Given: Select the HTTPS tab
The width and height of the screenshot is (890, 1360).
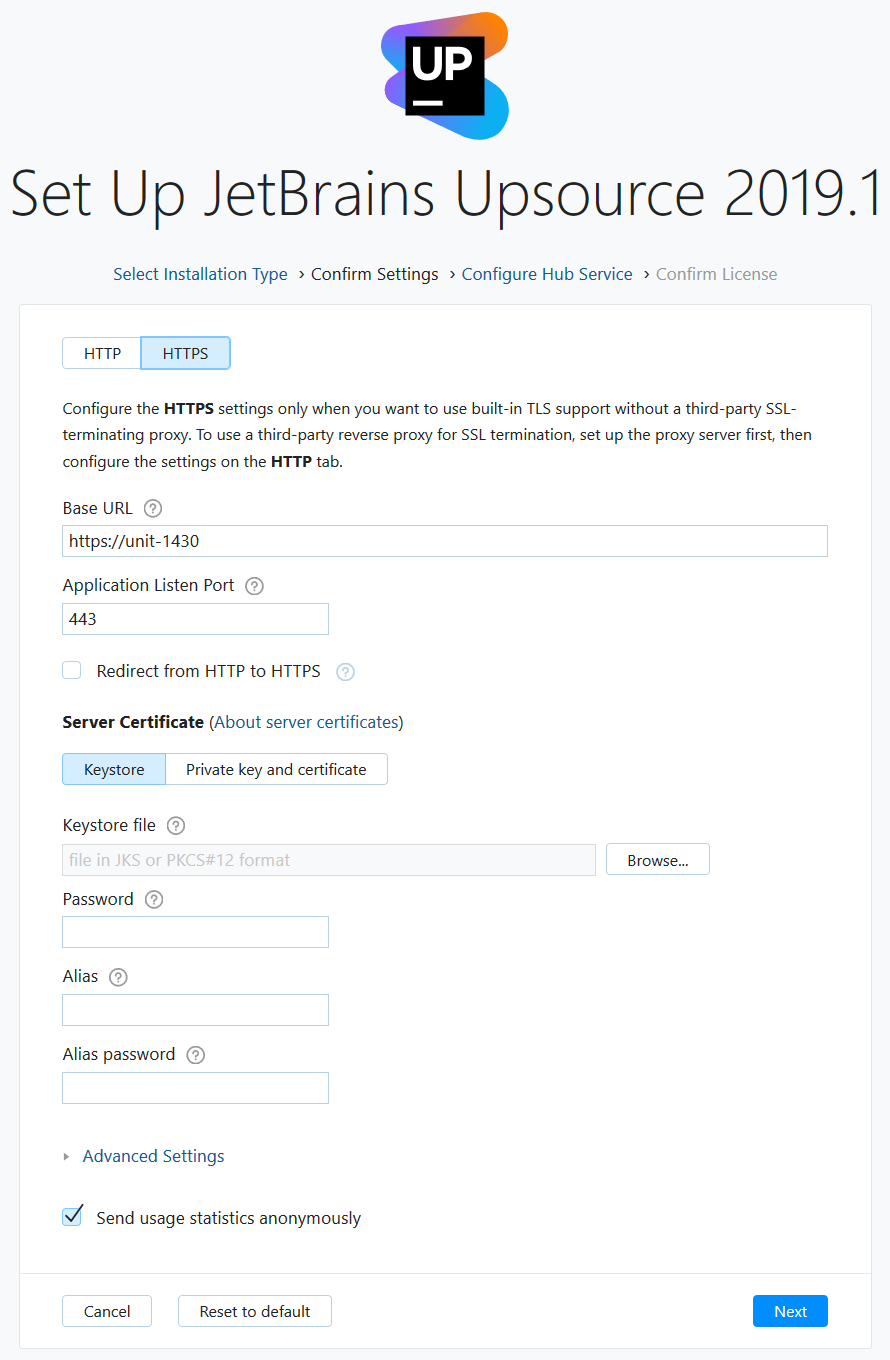Looking at the screenshot, I should (x=185, y=353).
